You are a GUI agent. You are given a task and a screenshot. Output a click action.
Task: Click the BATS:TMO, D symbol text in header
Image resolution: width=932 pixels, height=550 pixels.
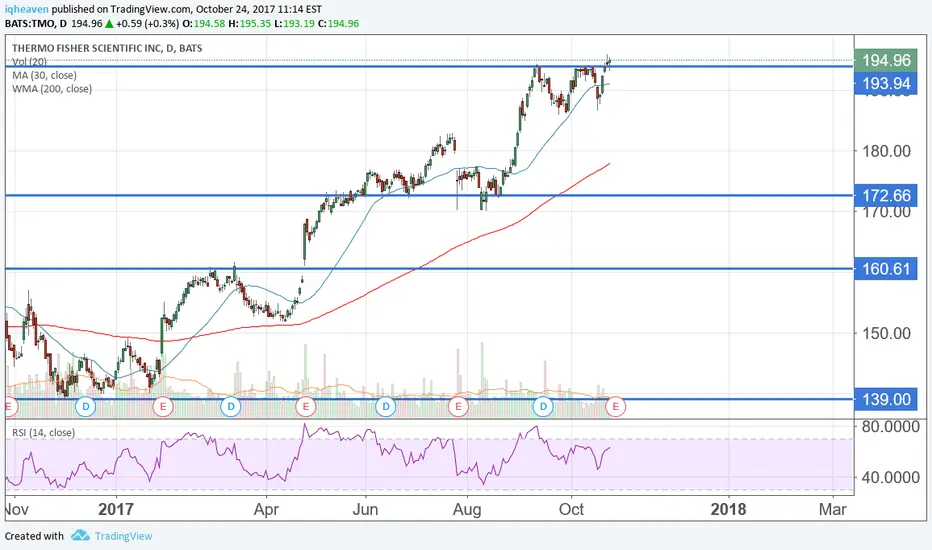click(36, 24)
